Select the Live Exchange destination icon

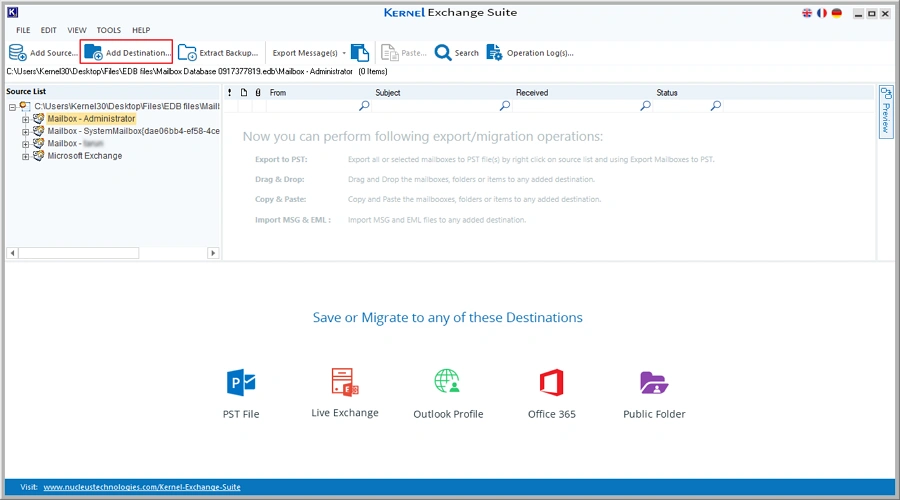point(345,381)
